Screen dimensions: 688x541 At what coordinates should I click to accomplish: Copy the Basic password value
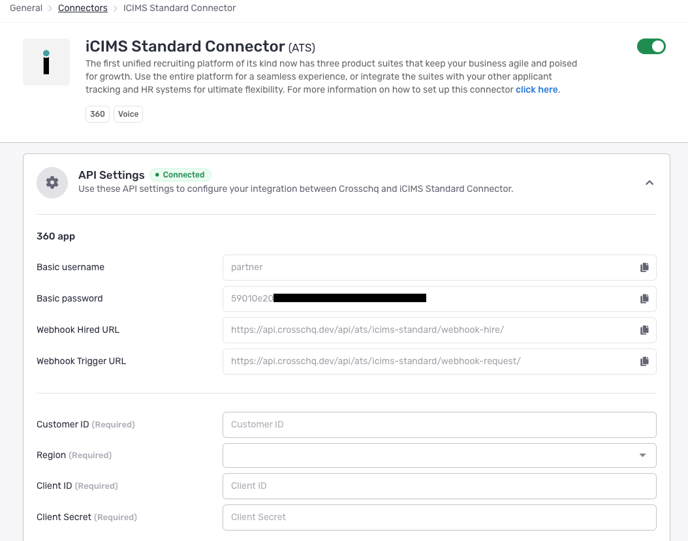click(644, 299)
